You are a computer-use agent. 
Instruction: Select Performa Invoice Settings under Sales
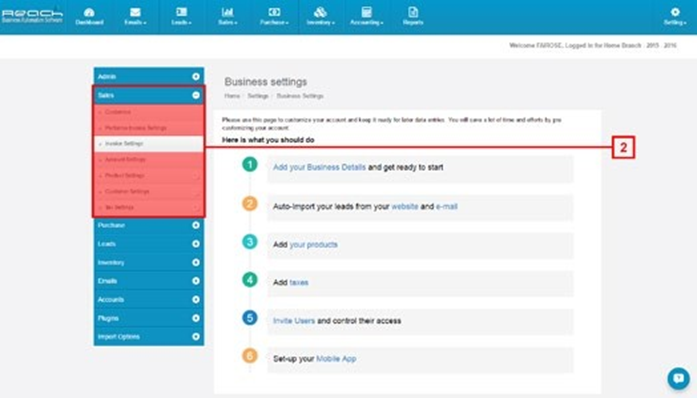pos(149,128)
